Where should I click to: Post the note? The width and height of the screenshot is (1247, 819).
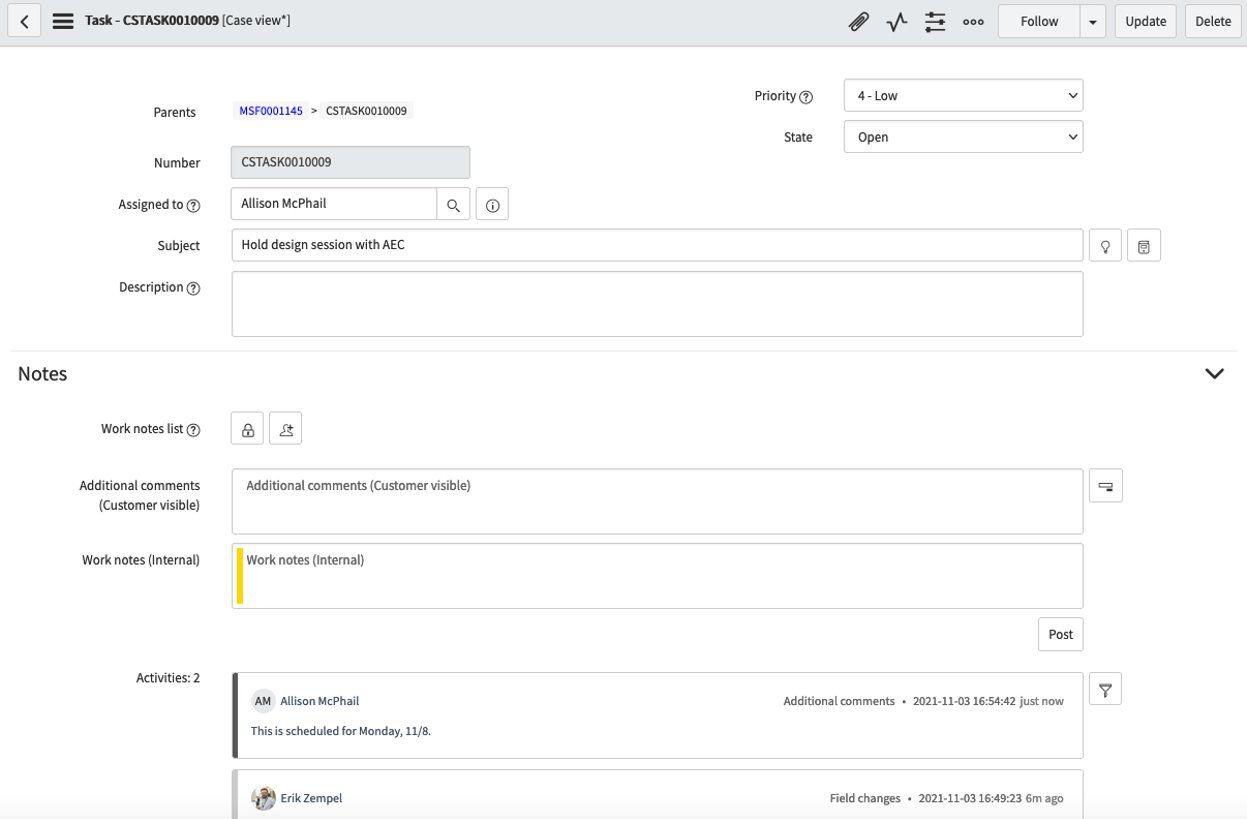point(1061,634)
